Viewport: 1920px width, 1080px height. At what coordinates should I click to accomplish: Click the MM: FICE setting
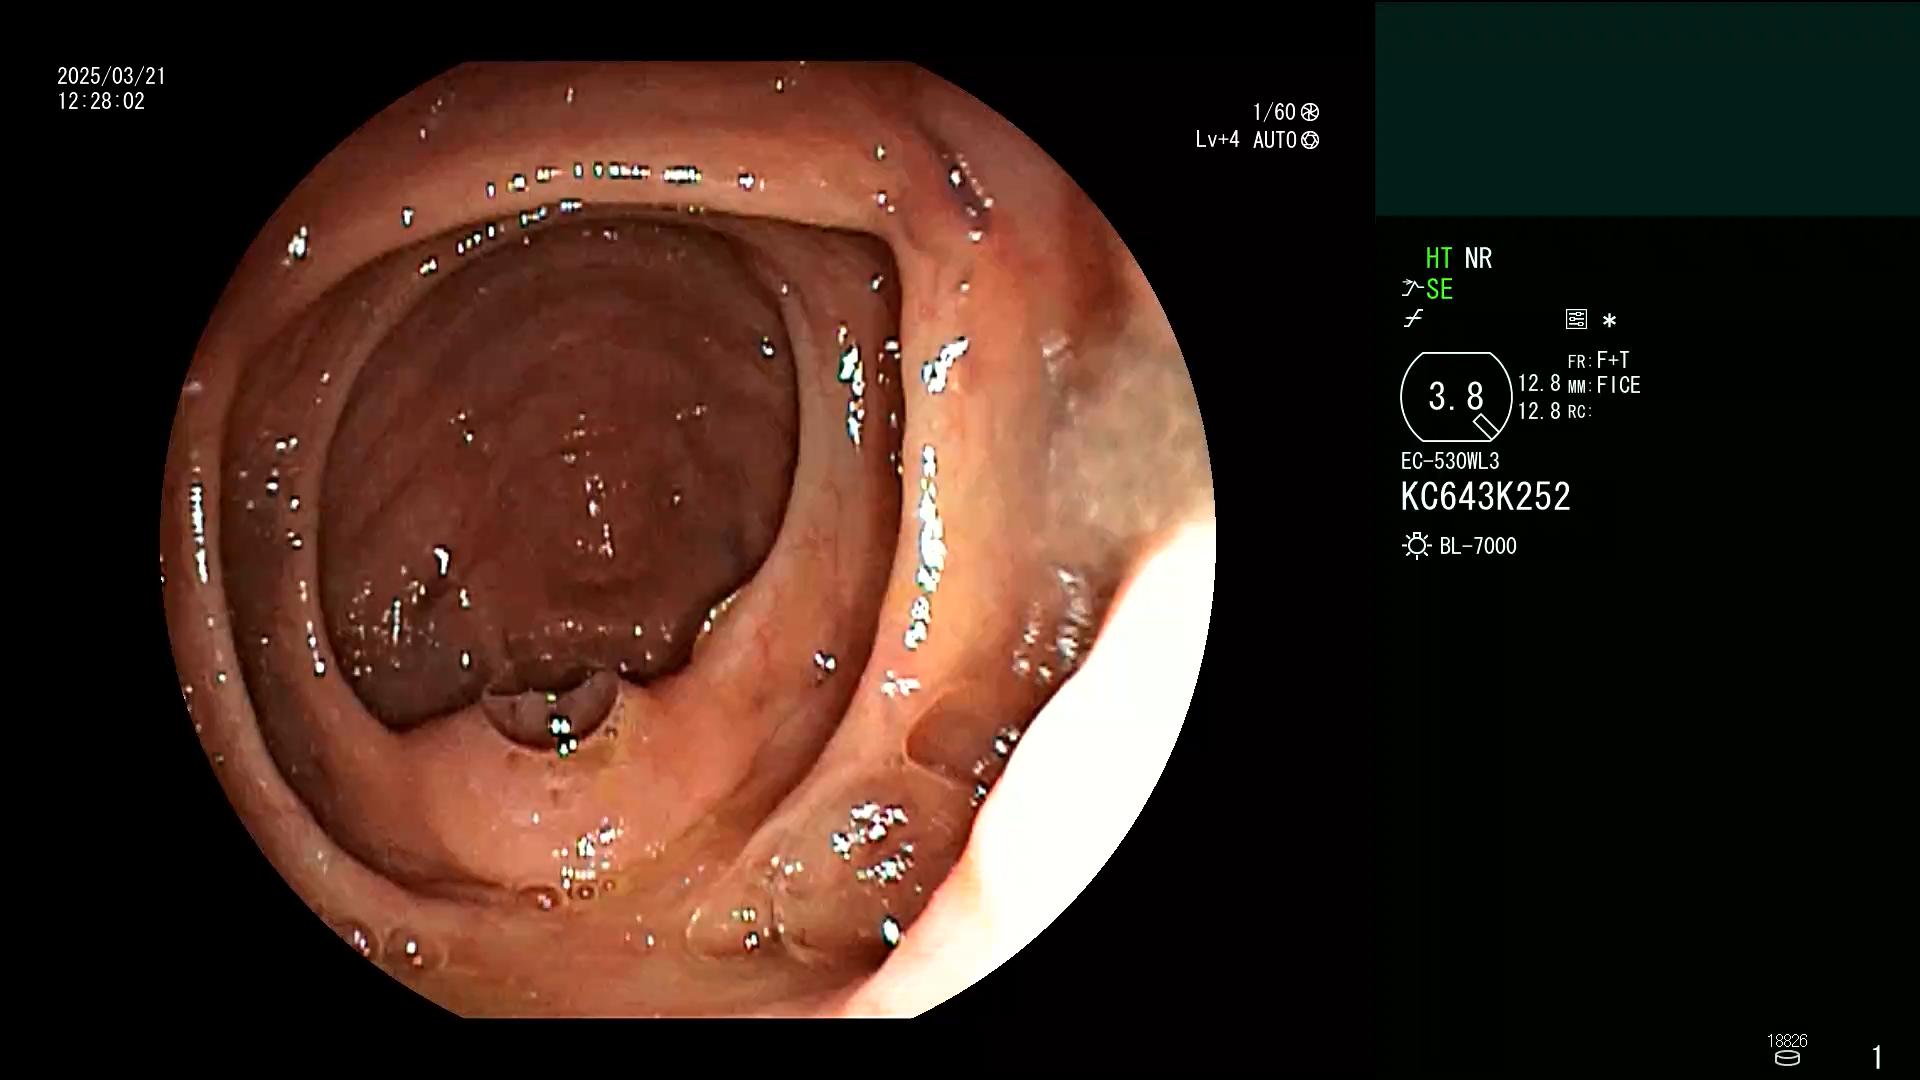[1604, 385]
